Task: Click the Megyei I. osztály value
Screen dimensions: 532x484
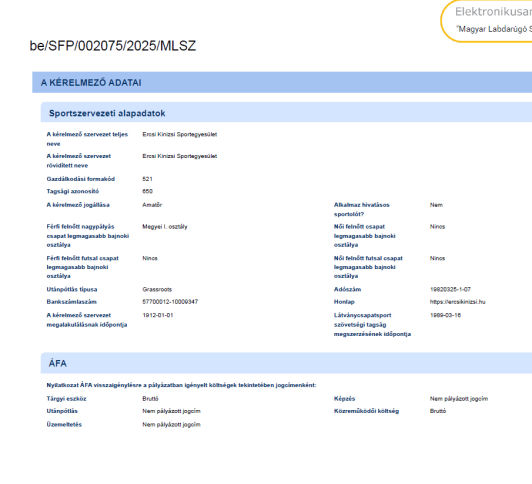Action: pyautogui.click(x=165, y=227)
